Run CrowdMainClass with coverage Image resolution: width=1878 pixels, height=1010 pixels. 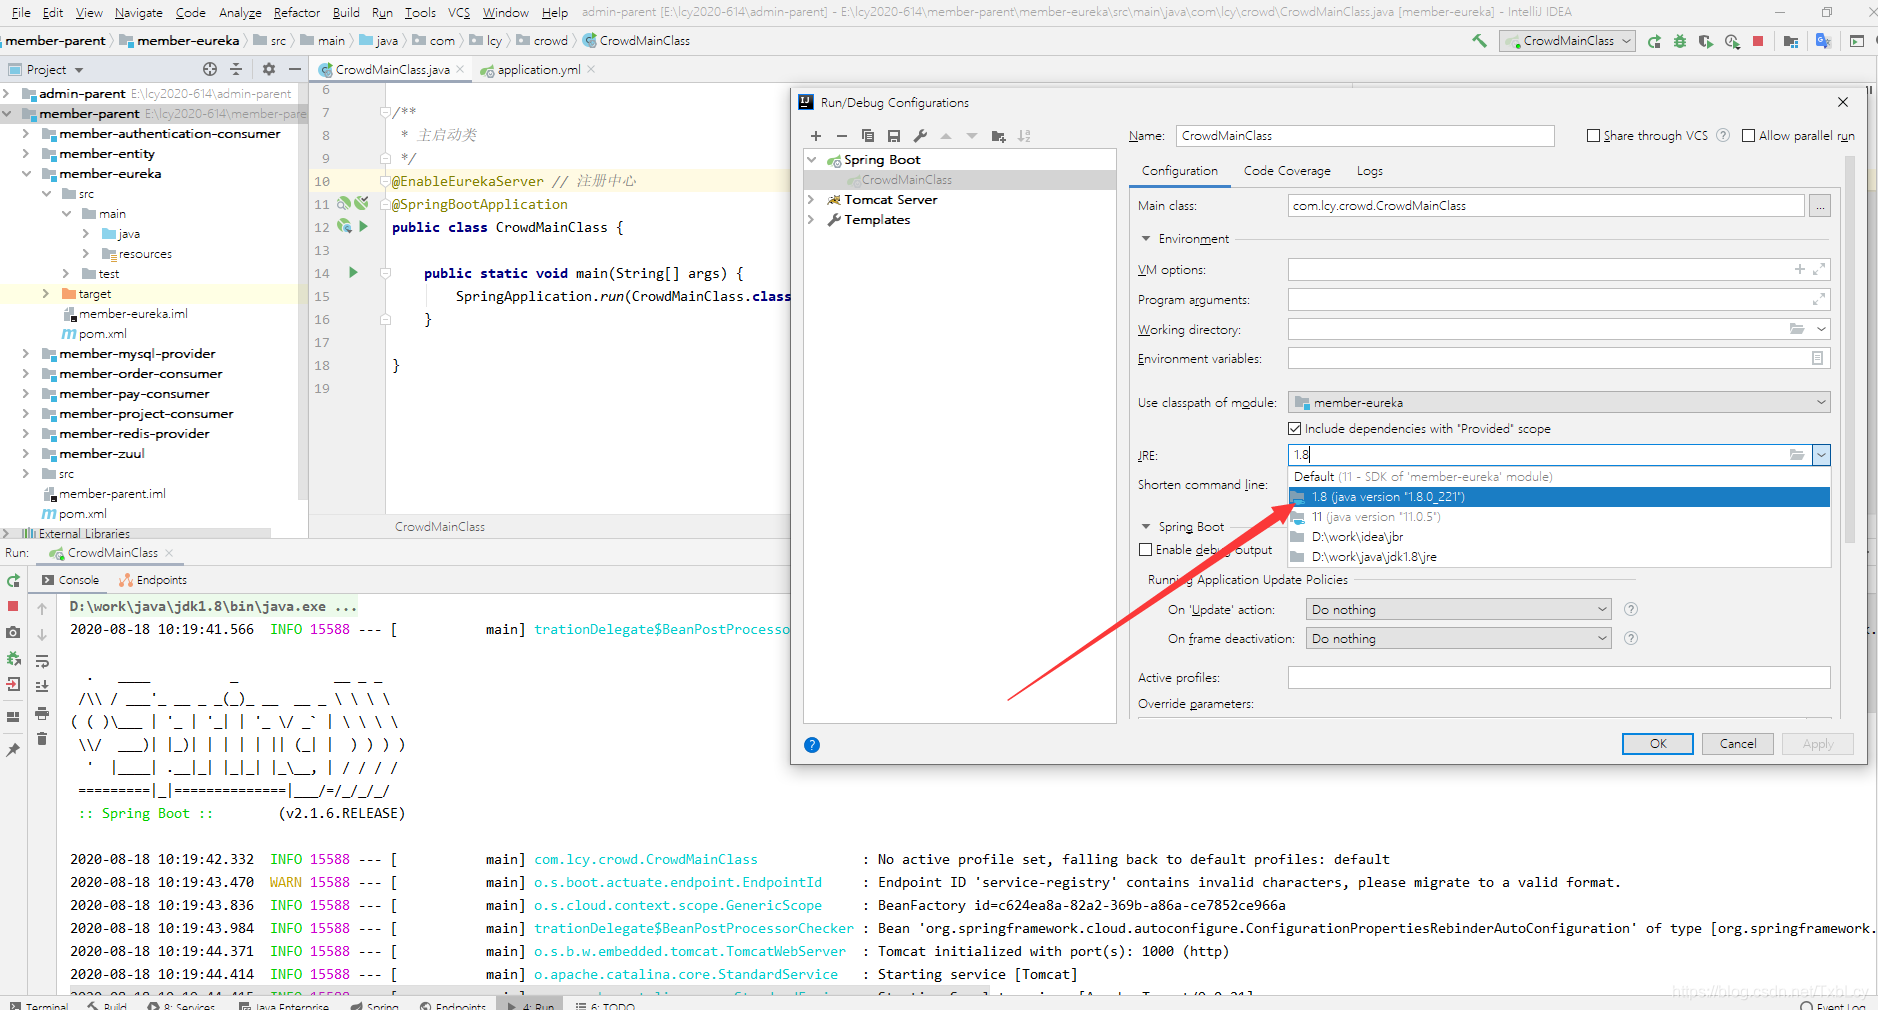1706,41
